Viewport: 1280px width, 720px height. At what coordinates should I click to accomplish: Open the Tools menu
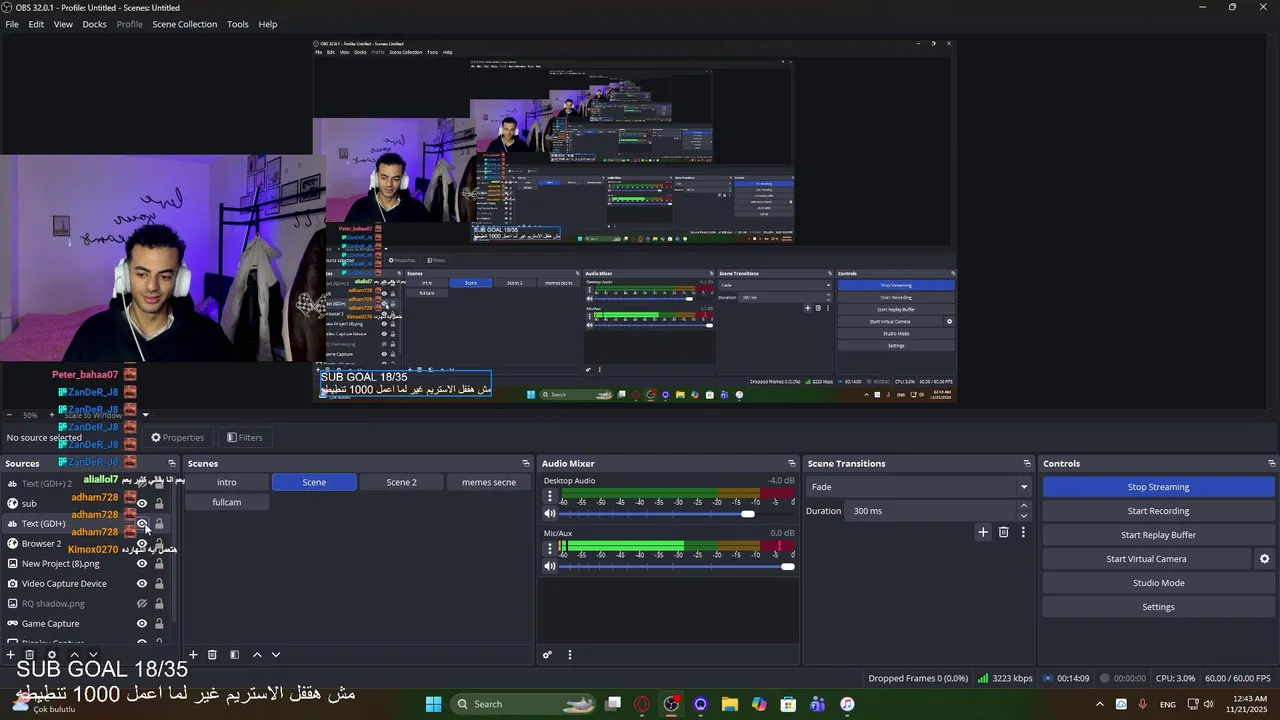(x=238, y=24)
